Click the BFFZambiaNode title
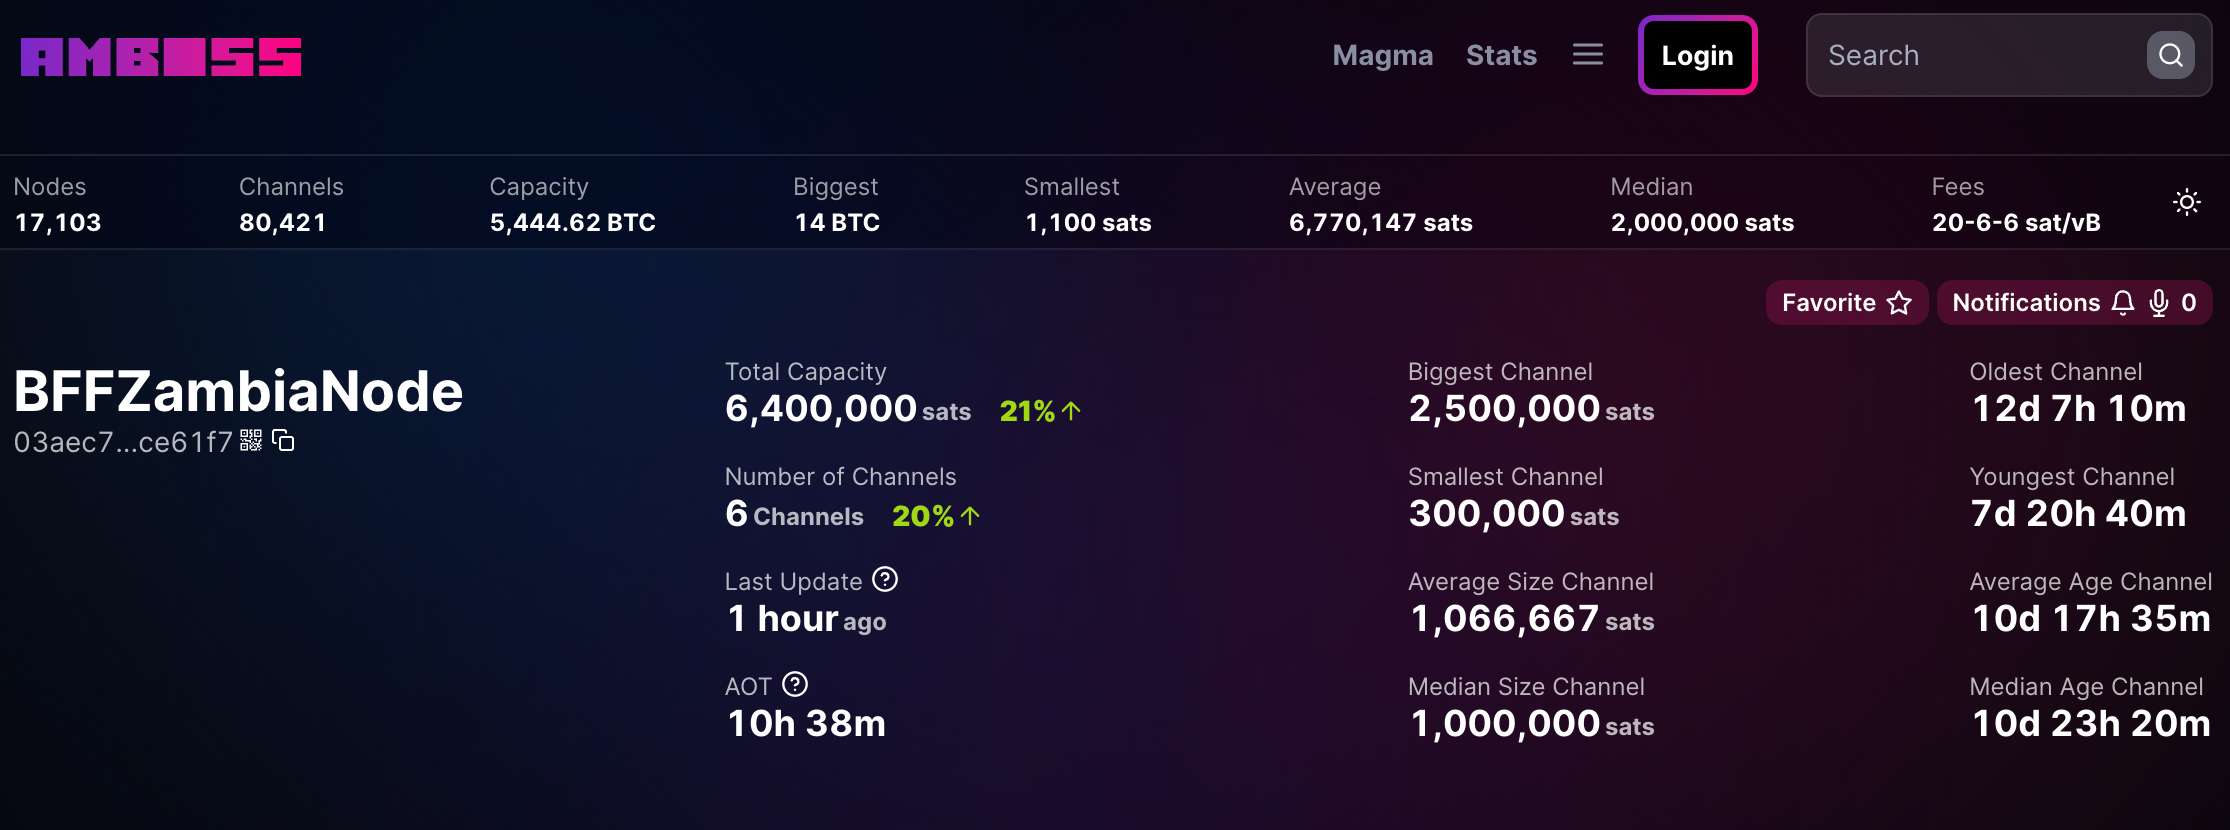The image size is (2230, 830). coord(238,391)
